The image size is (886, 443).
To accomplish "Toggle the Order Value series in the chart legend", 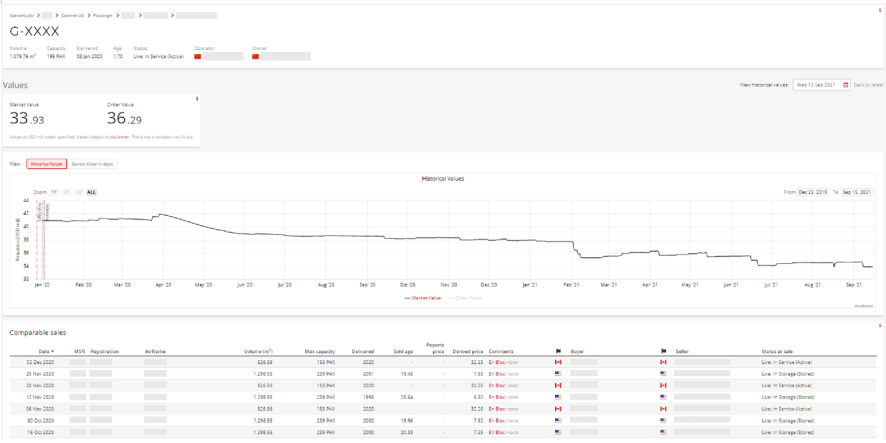I will [x=466, y=298].
